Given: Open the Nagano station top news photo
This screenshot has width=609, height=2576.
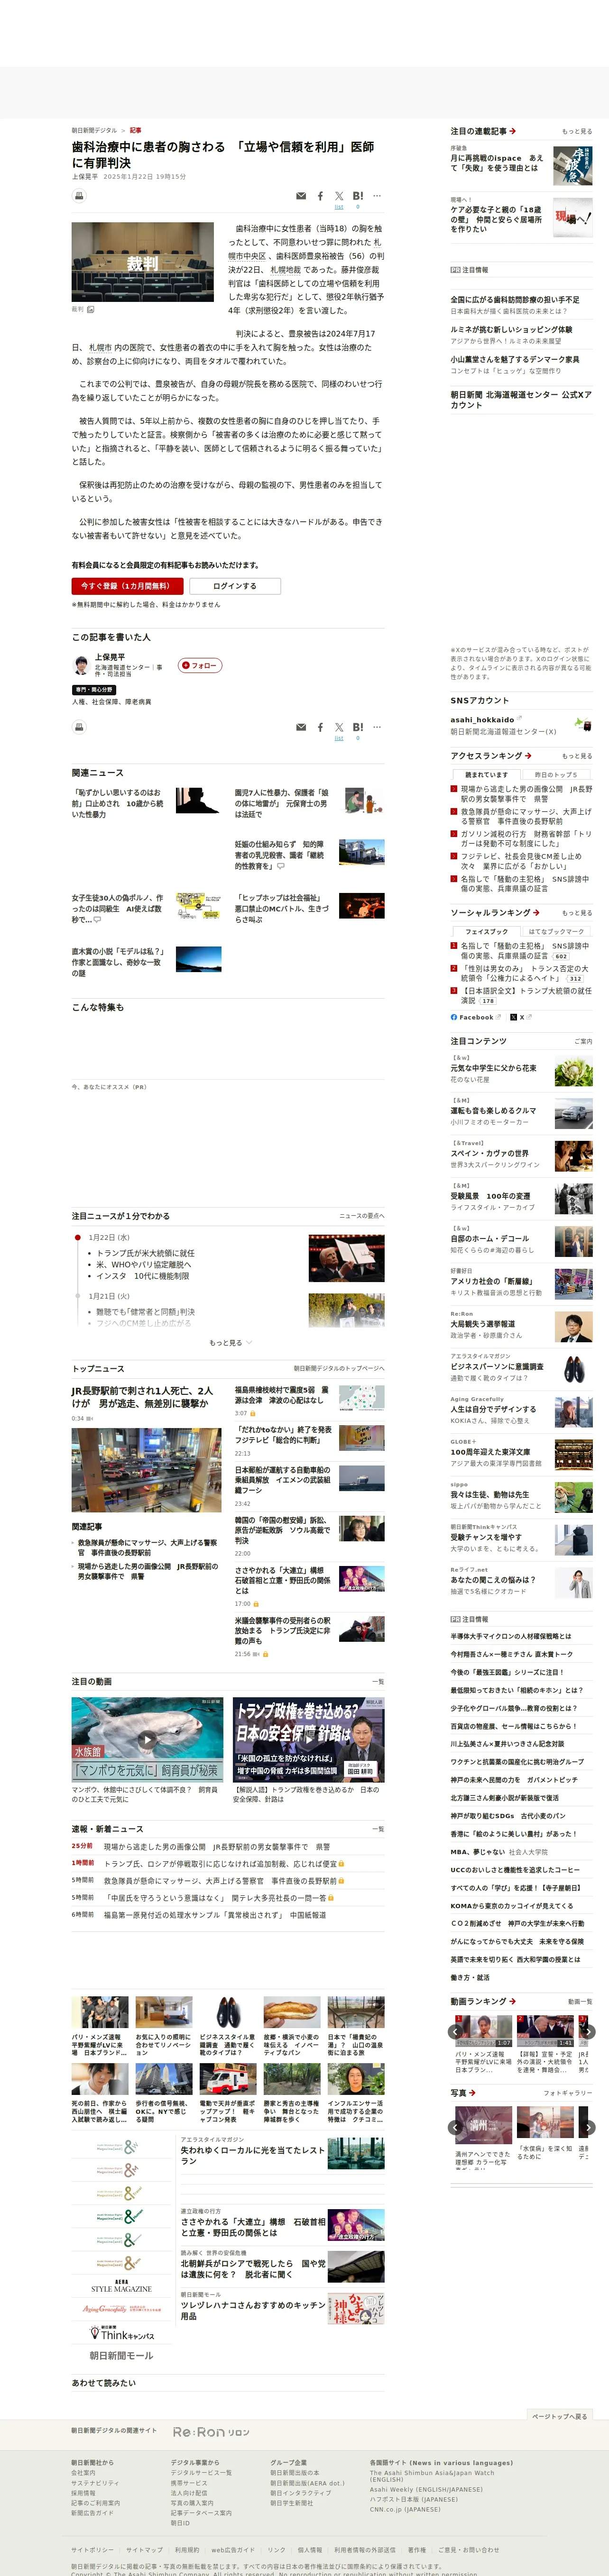Looking at the screenshot, I should (146, 1470).
